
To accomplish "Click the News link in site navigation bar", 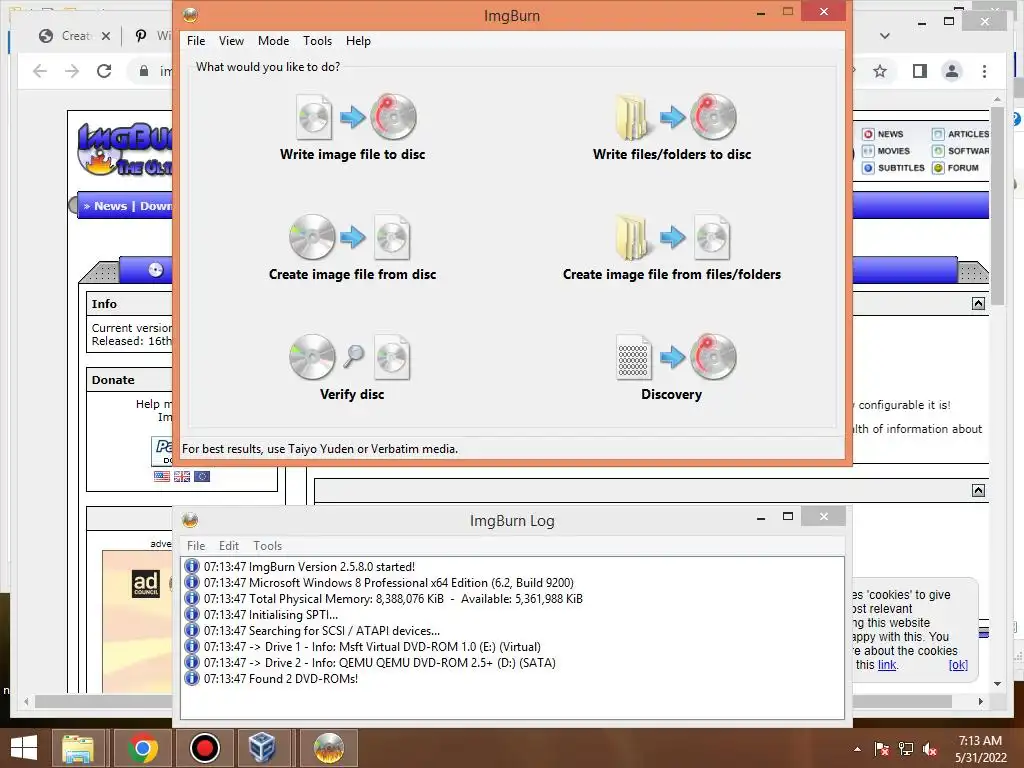I will click(110, 206).
